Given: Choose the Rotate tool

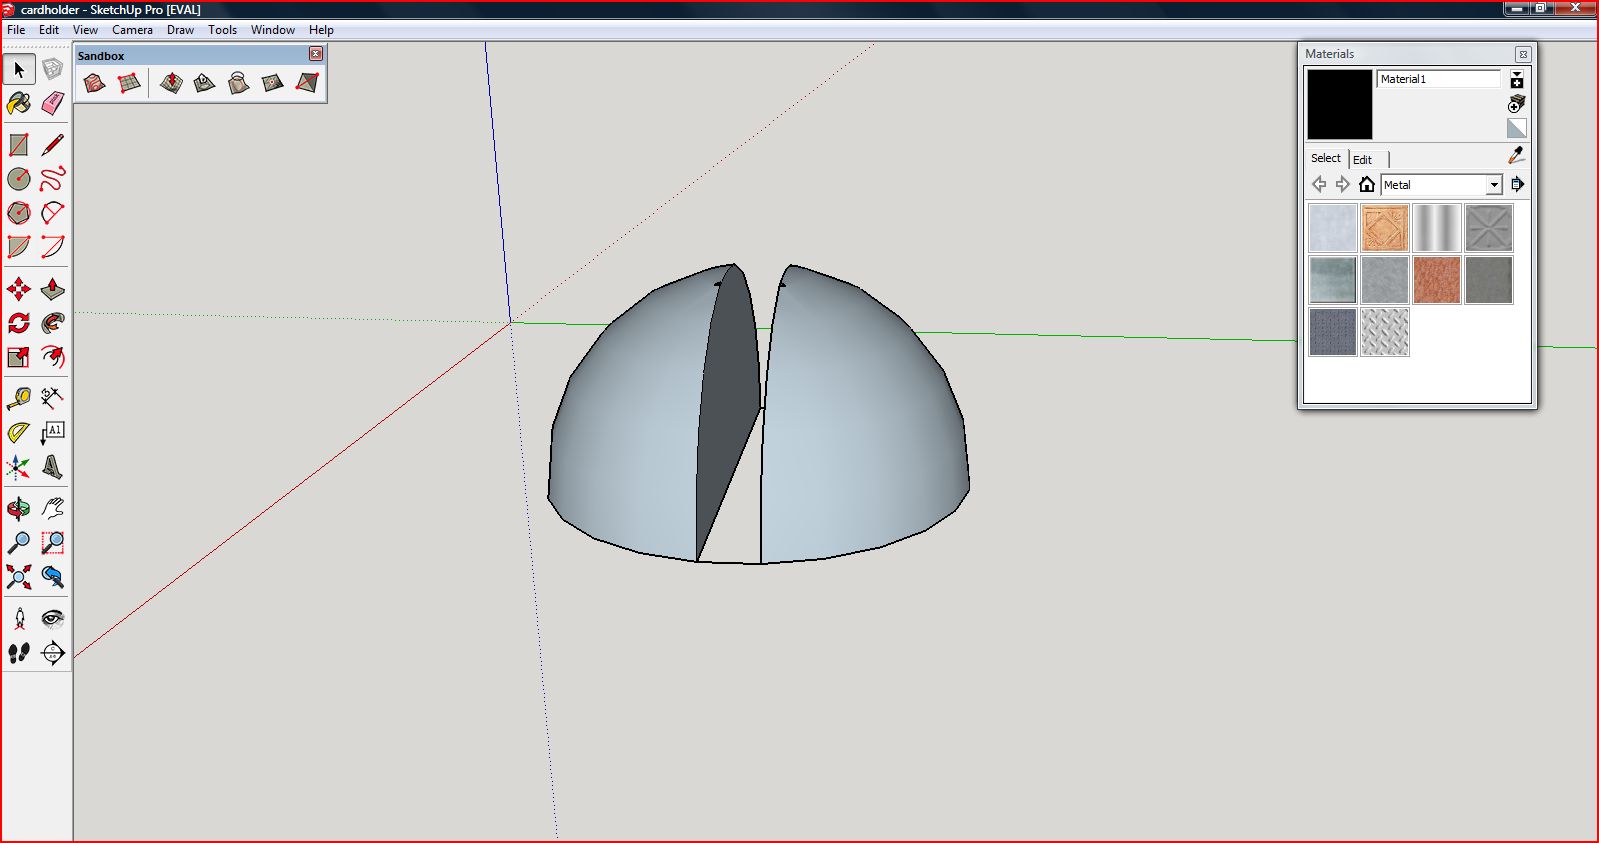Looking at the screenshot, I should [19, 323].
